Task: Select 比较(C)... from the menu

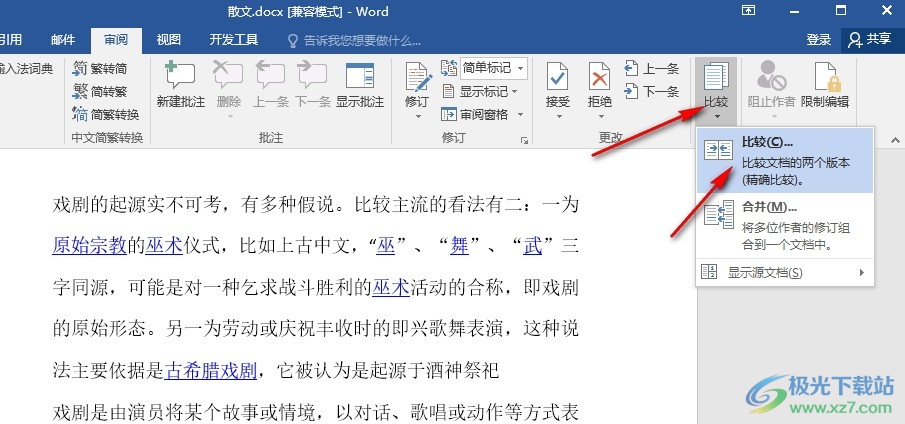Action: click(785, 160)
